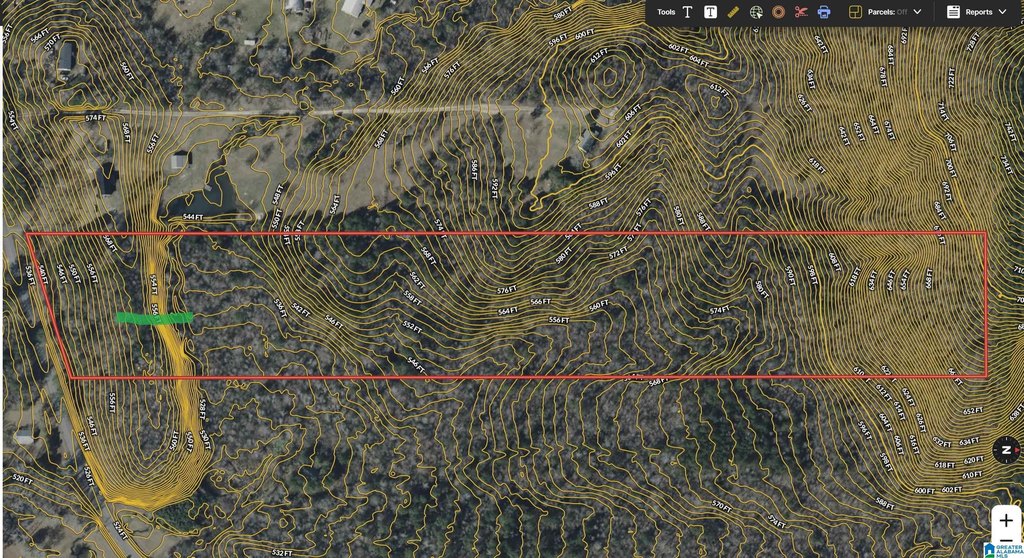The height and width of the screenshot is (558, 1024).
Task: Zoom in with the plus button
Action: (x=1006, y=520)
